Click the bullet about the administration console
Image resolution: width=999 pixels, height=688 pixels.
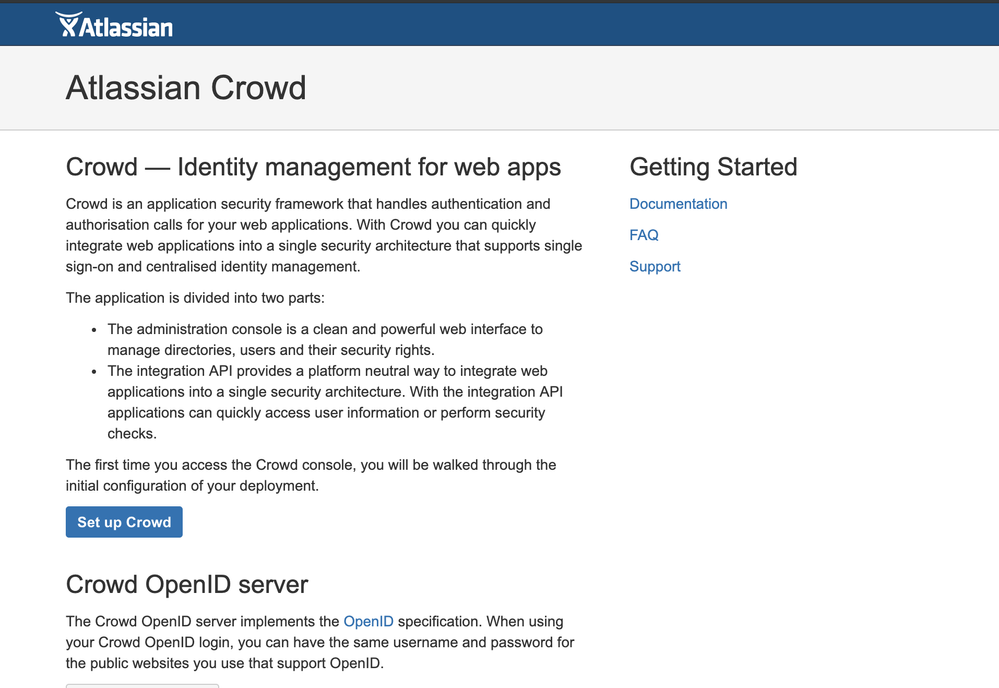(x=325, y=340)
